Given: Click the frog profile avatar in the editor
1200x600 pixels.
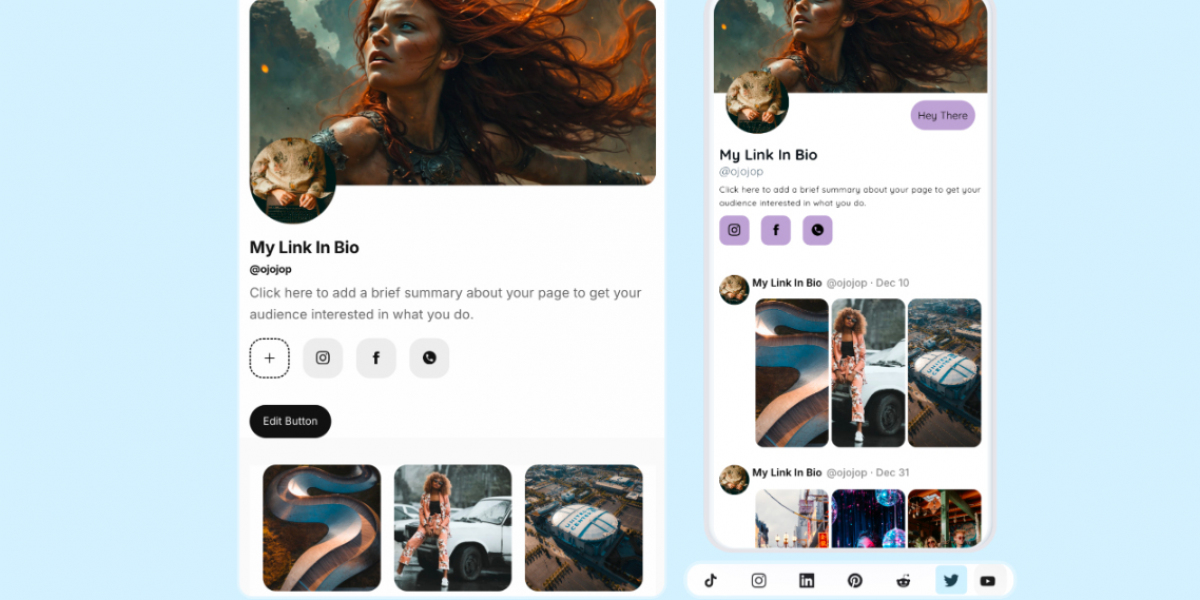Looking at the screenshot, I should pyautogui.click(x=292, y=178).
